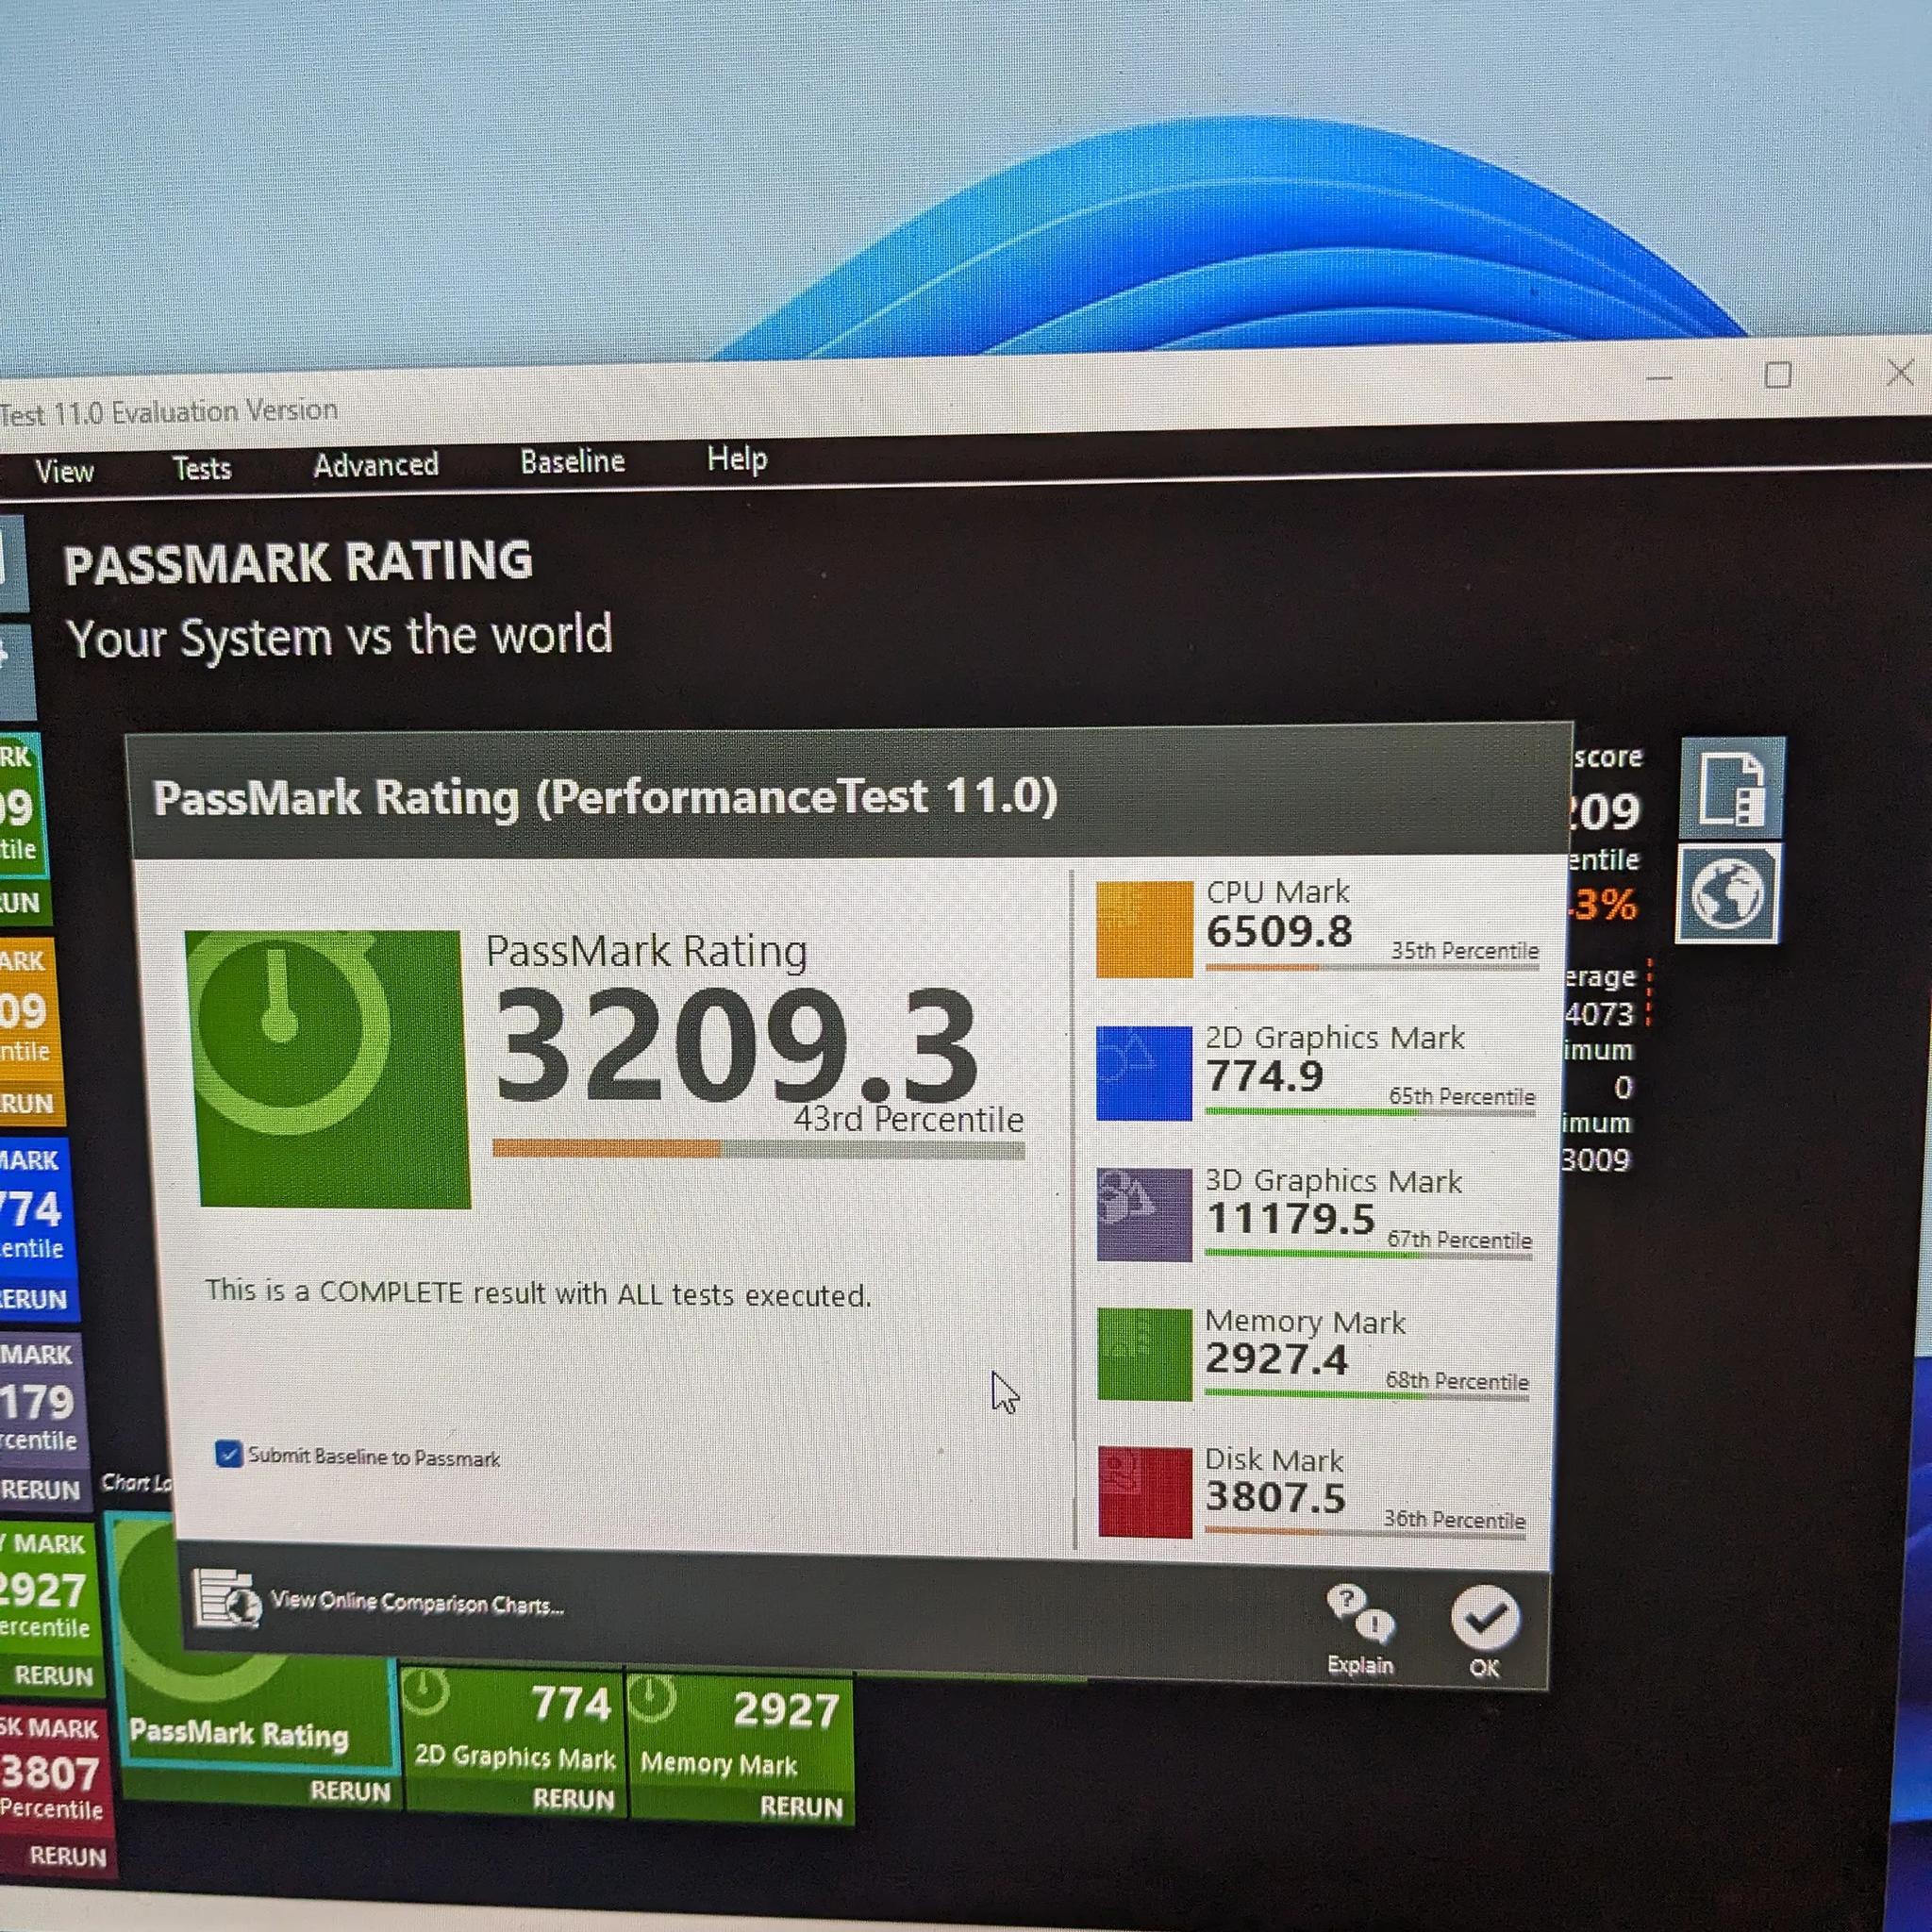The width and height of the screenshot is (1932, 1932).
Task: Click the comparison charts icon in dialog footer
Action: click(x=226, y=1600)
